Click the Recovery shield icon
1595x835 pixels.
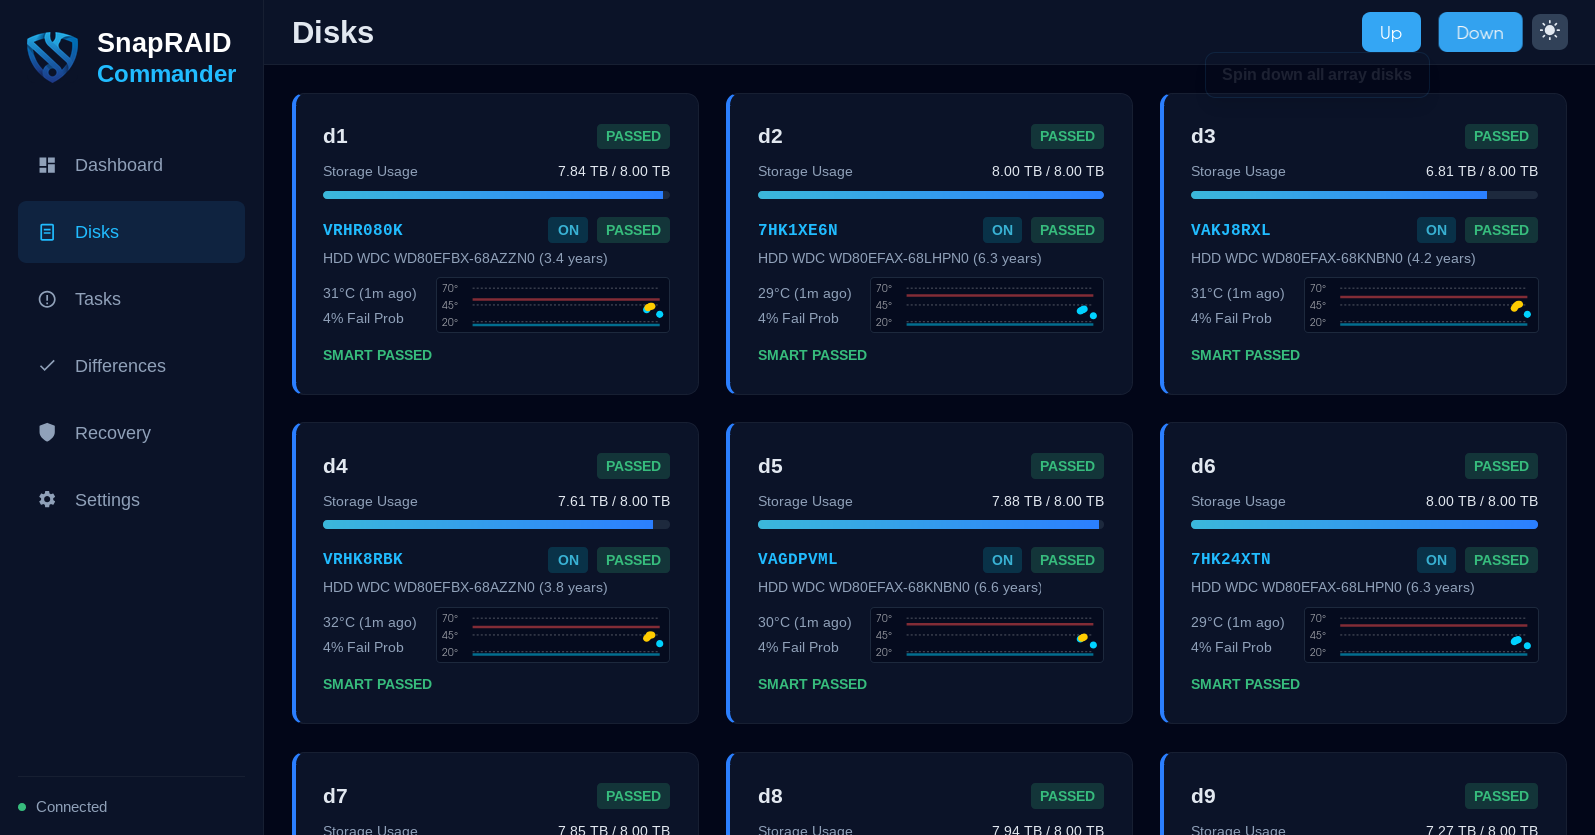click(x=47, y=432)
